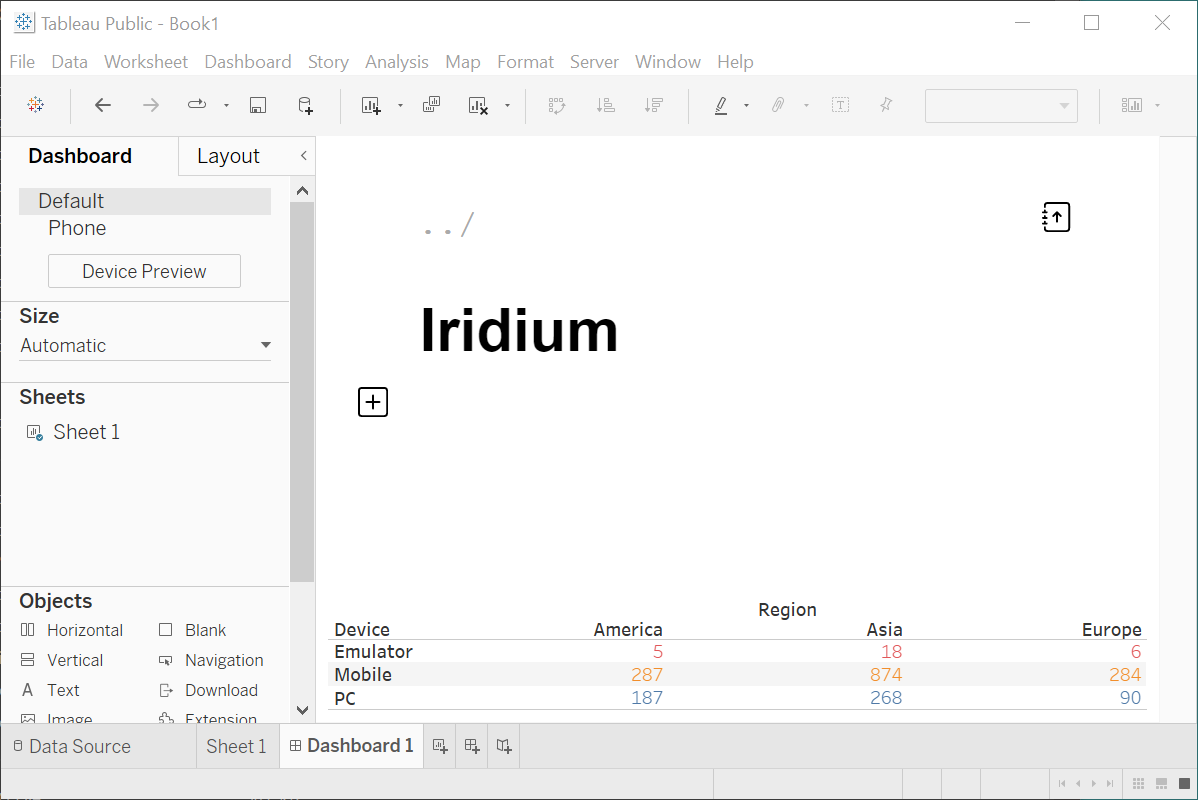
Task: Undo the last action in the toolbar
Action: [x=102, y=104]
